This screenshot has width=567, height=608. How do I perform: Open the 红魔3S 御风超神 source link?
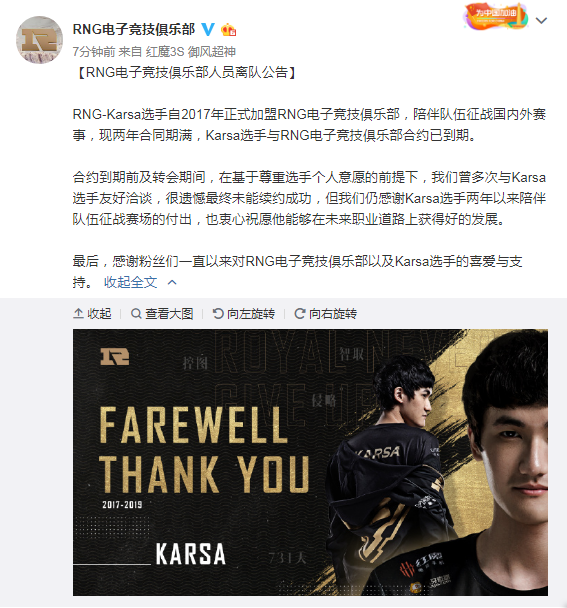click(191, 52)
